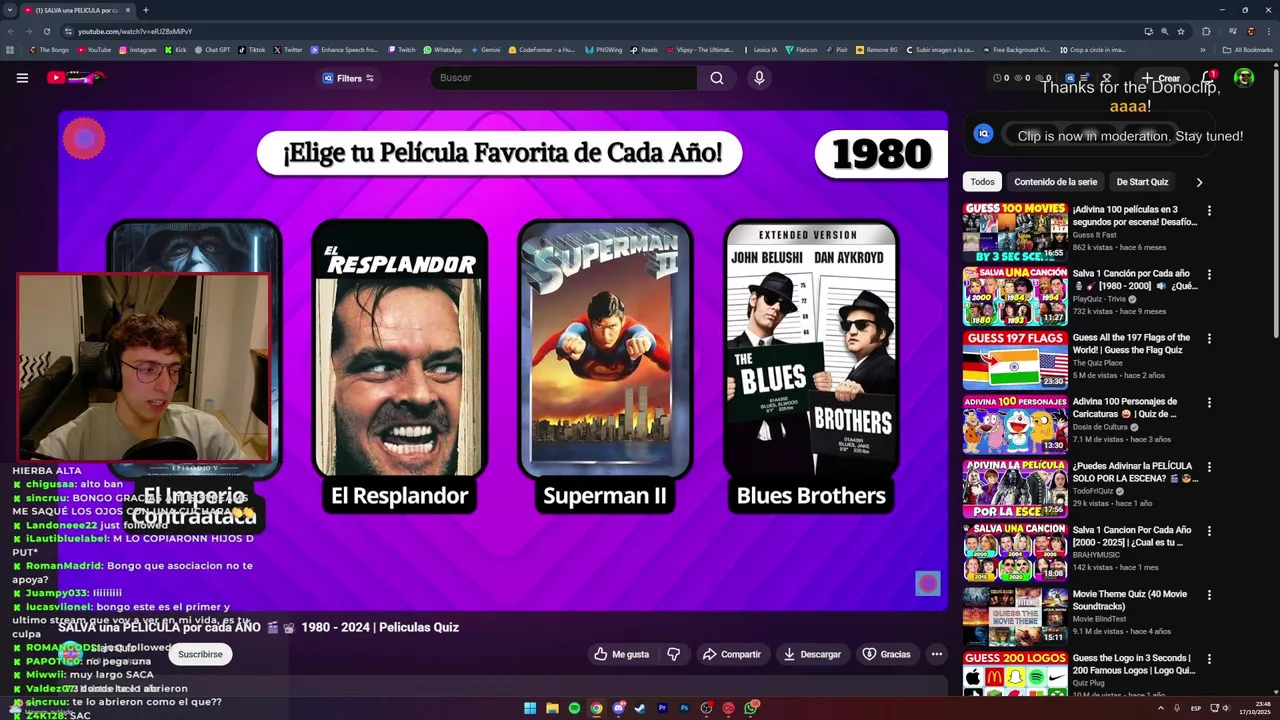Select Blues Brothers movie poster

tap(811, 349)
